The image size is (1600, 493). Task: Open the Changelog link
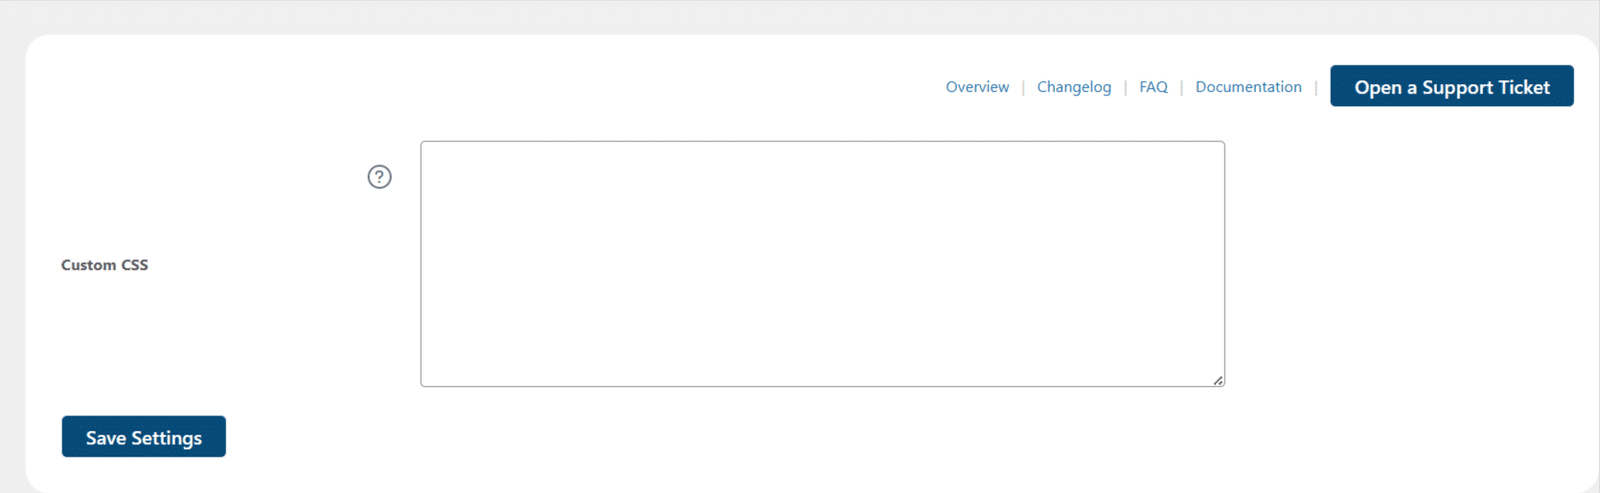[1074, 87]
